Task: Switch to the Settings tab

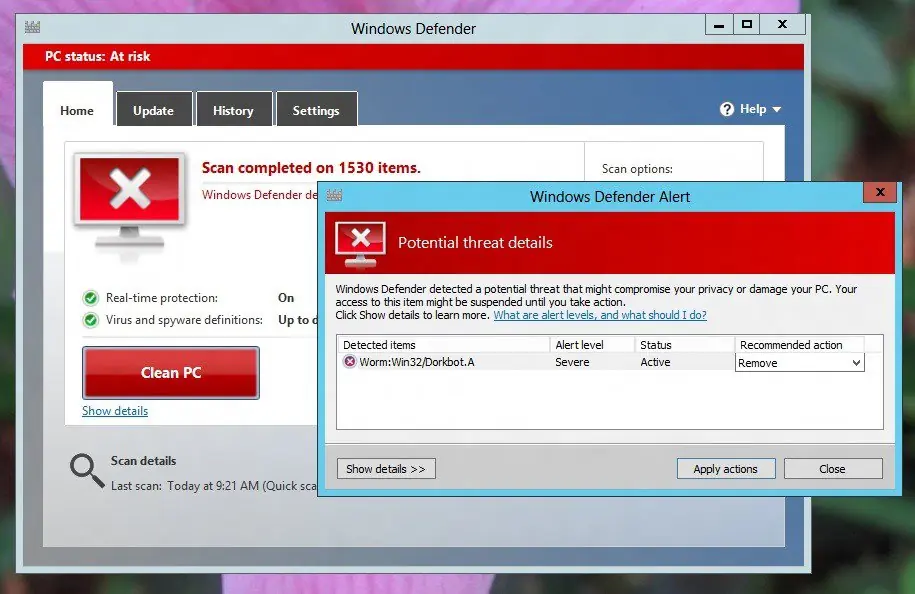Action: pos(316,109)
